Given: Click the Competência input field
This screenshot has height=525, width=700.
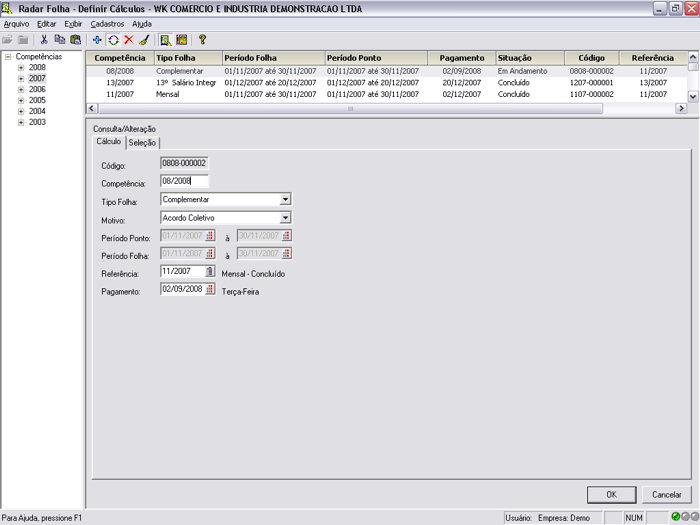Looking at the screenshot, I should [x=183, y=182].
